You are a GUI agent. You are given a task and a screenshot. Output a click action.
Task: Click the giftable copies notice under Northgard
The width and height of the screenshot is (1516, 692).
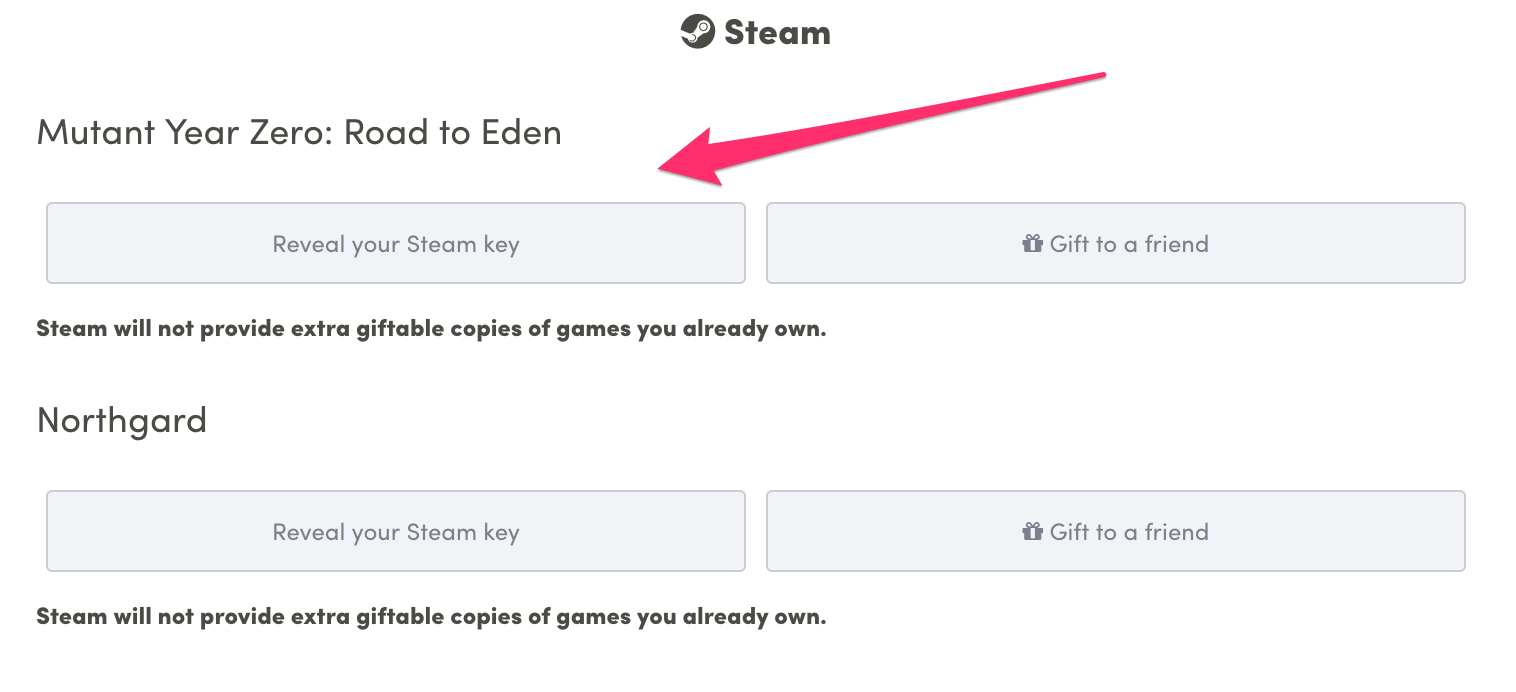431,617
